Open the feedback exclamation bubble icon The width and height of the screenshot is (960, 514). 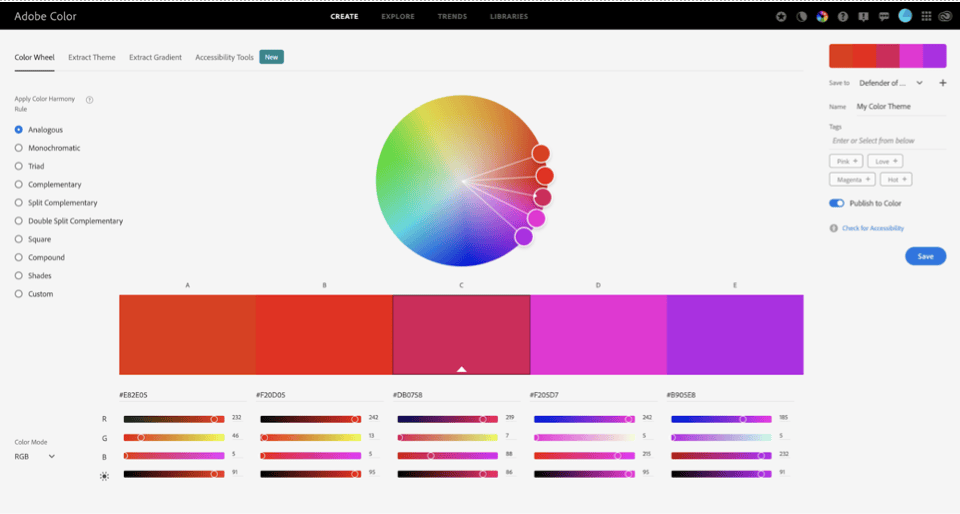(863, 17)
